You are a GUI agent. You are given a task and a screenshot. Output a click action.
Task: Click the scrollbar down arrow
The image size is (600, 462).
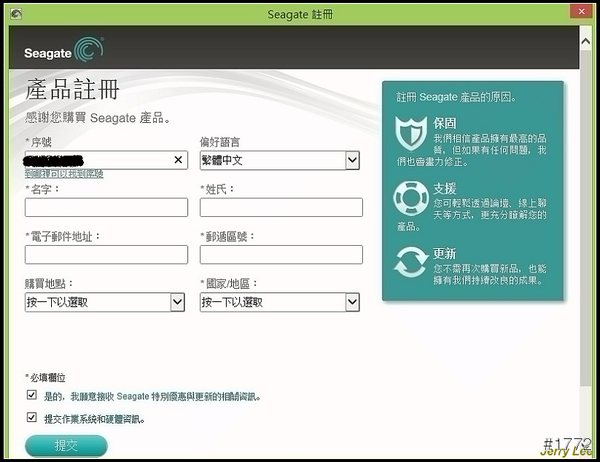tap(586, 452)
